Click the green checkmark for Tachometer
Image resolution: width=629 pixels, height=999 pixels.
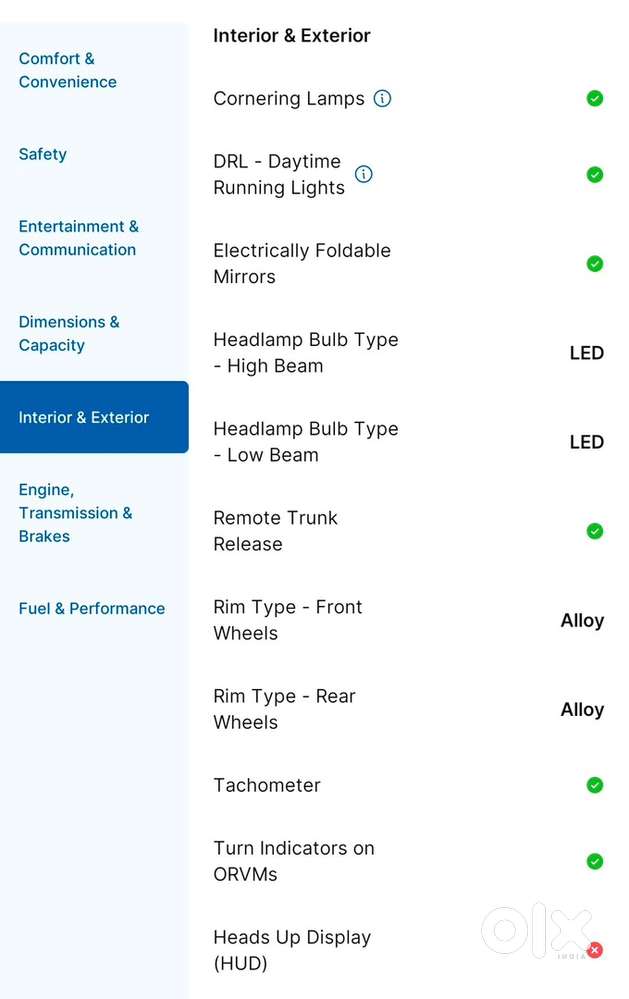point(595,785)
